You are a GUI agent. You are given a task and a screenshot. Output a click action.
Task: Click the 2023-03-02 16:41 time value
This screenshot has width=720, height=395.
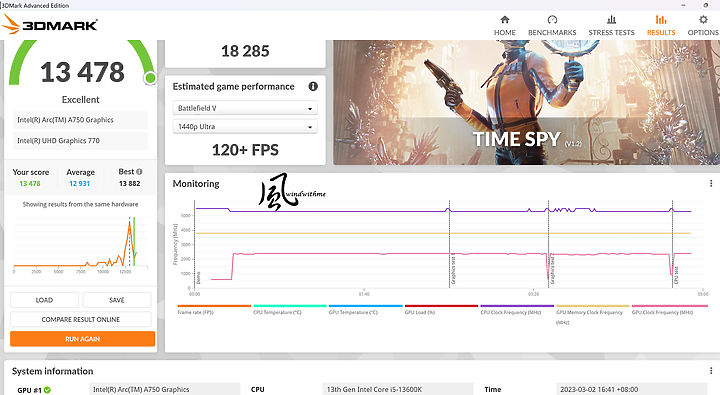[631, 389]
